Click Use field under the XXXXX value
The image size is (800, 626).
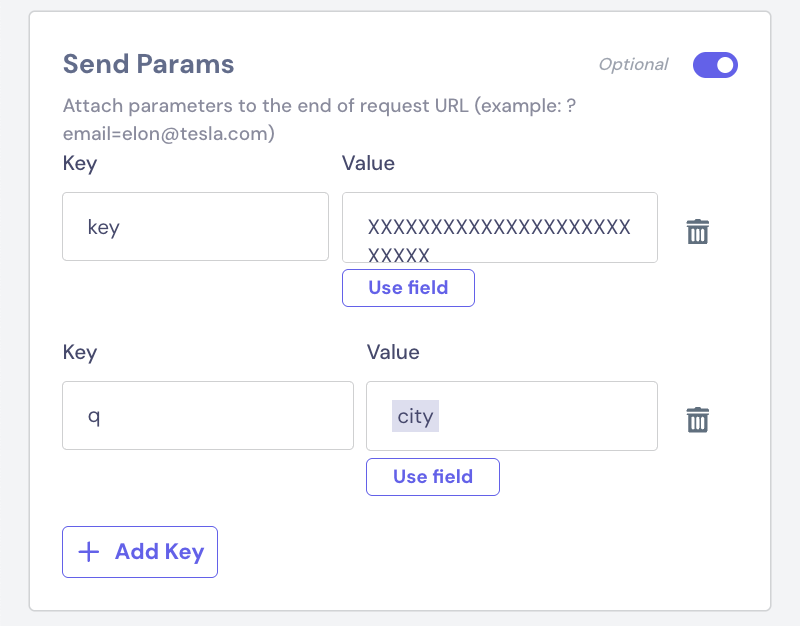pos(408,288)
